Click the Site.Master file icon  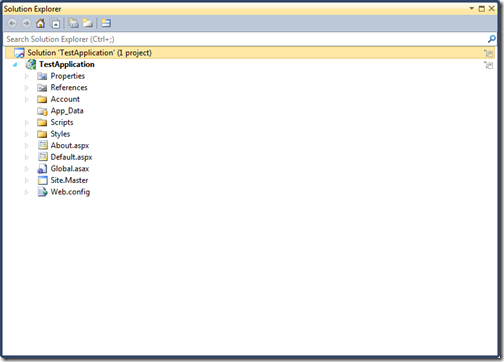pos(43,180)
